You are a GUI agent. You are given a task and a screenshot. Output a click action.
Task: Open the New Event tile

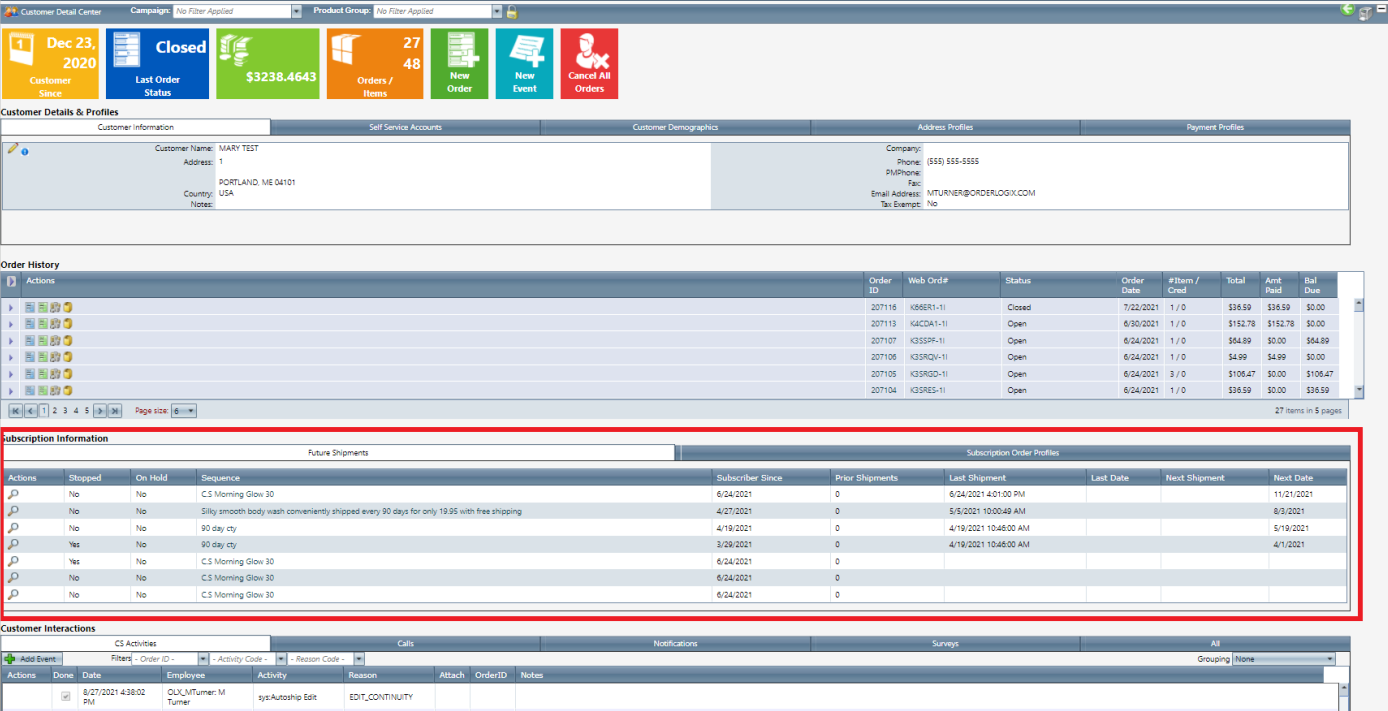pyautogui.click(x=525, y=63)
